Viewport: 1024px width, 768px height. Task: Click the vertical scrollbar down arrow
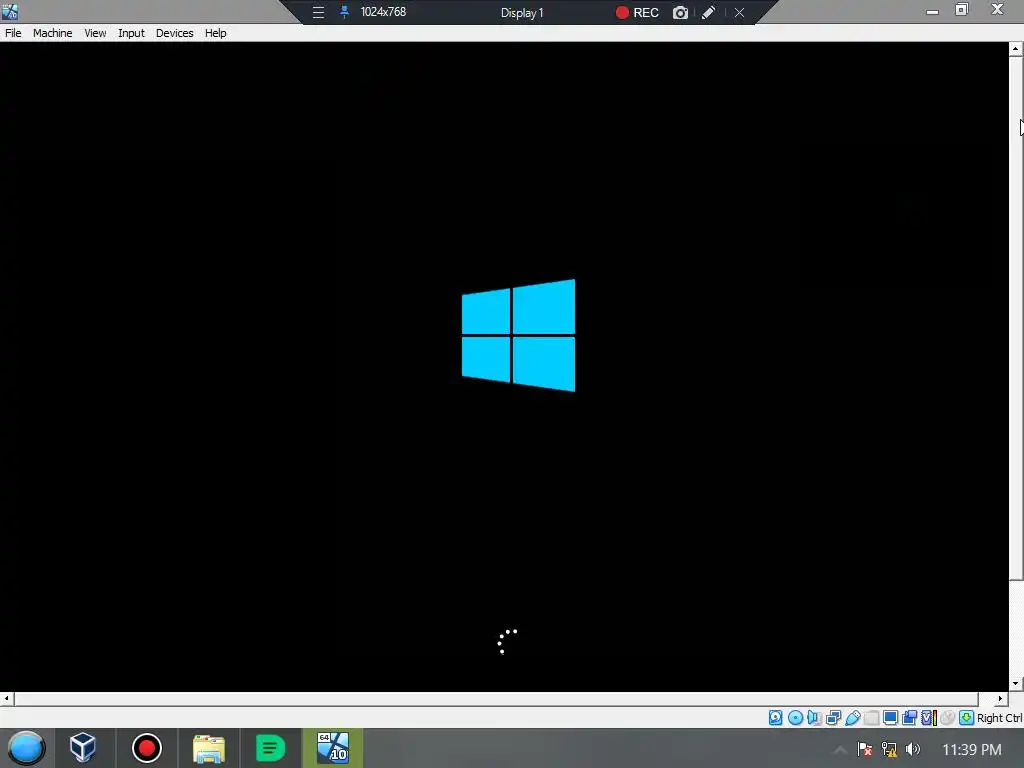tap(1016, 684)
